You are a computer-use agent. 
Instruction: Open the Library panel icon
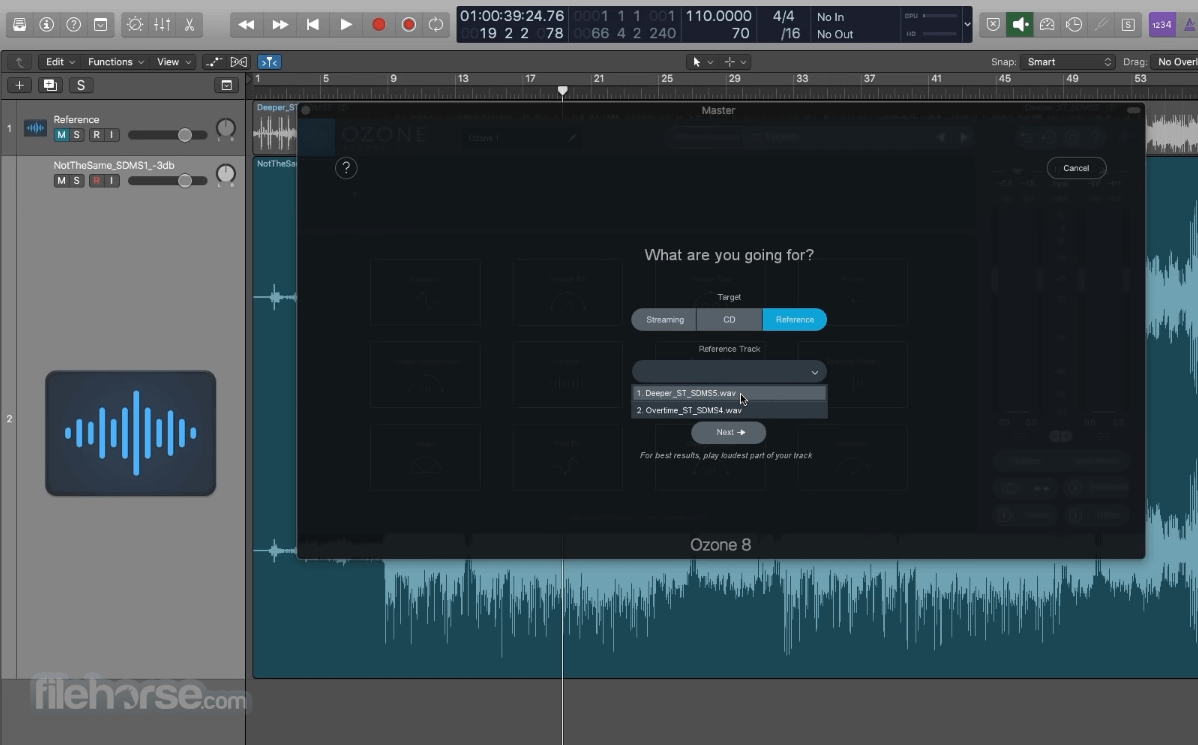(19, 24)
